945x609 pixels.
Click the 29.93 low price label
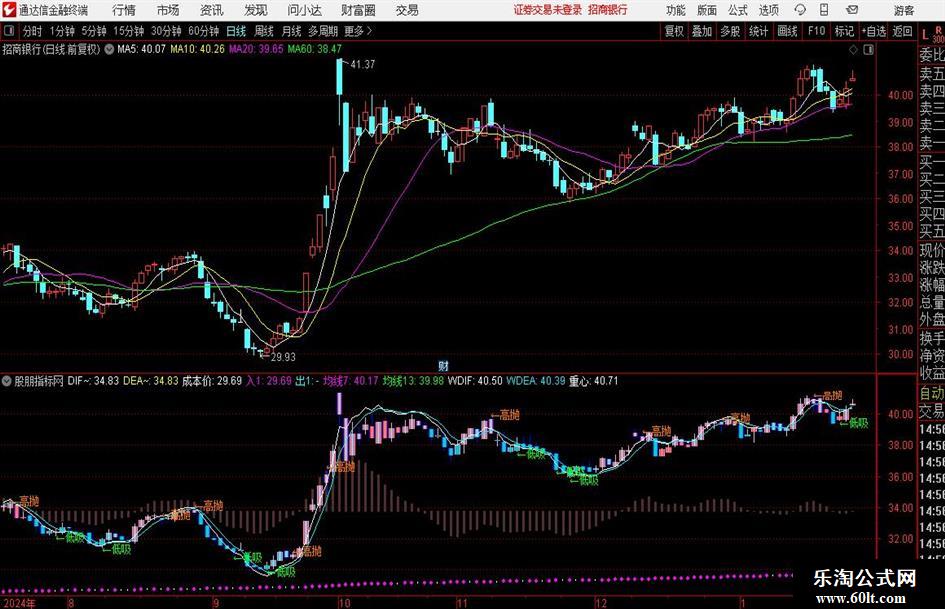click(283, 357)
